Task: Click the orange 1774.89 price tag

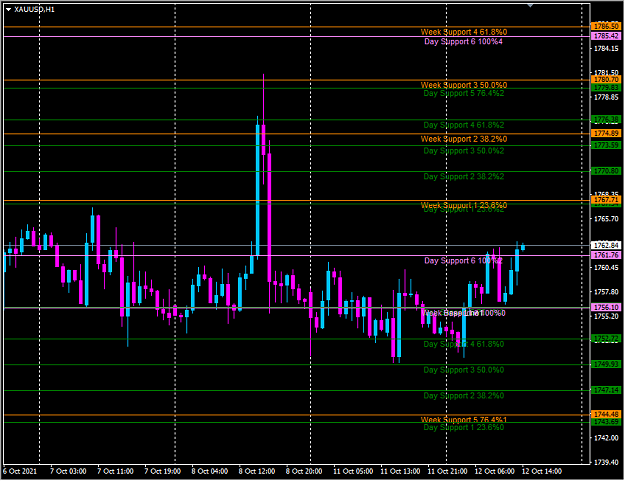Action: [606, 133]
